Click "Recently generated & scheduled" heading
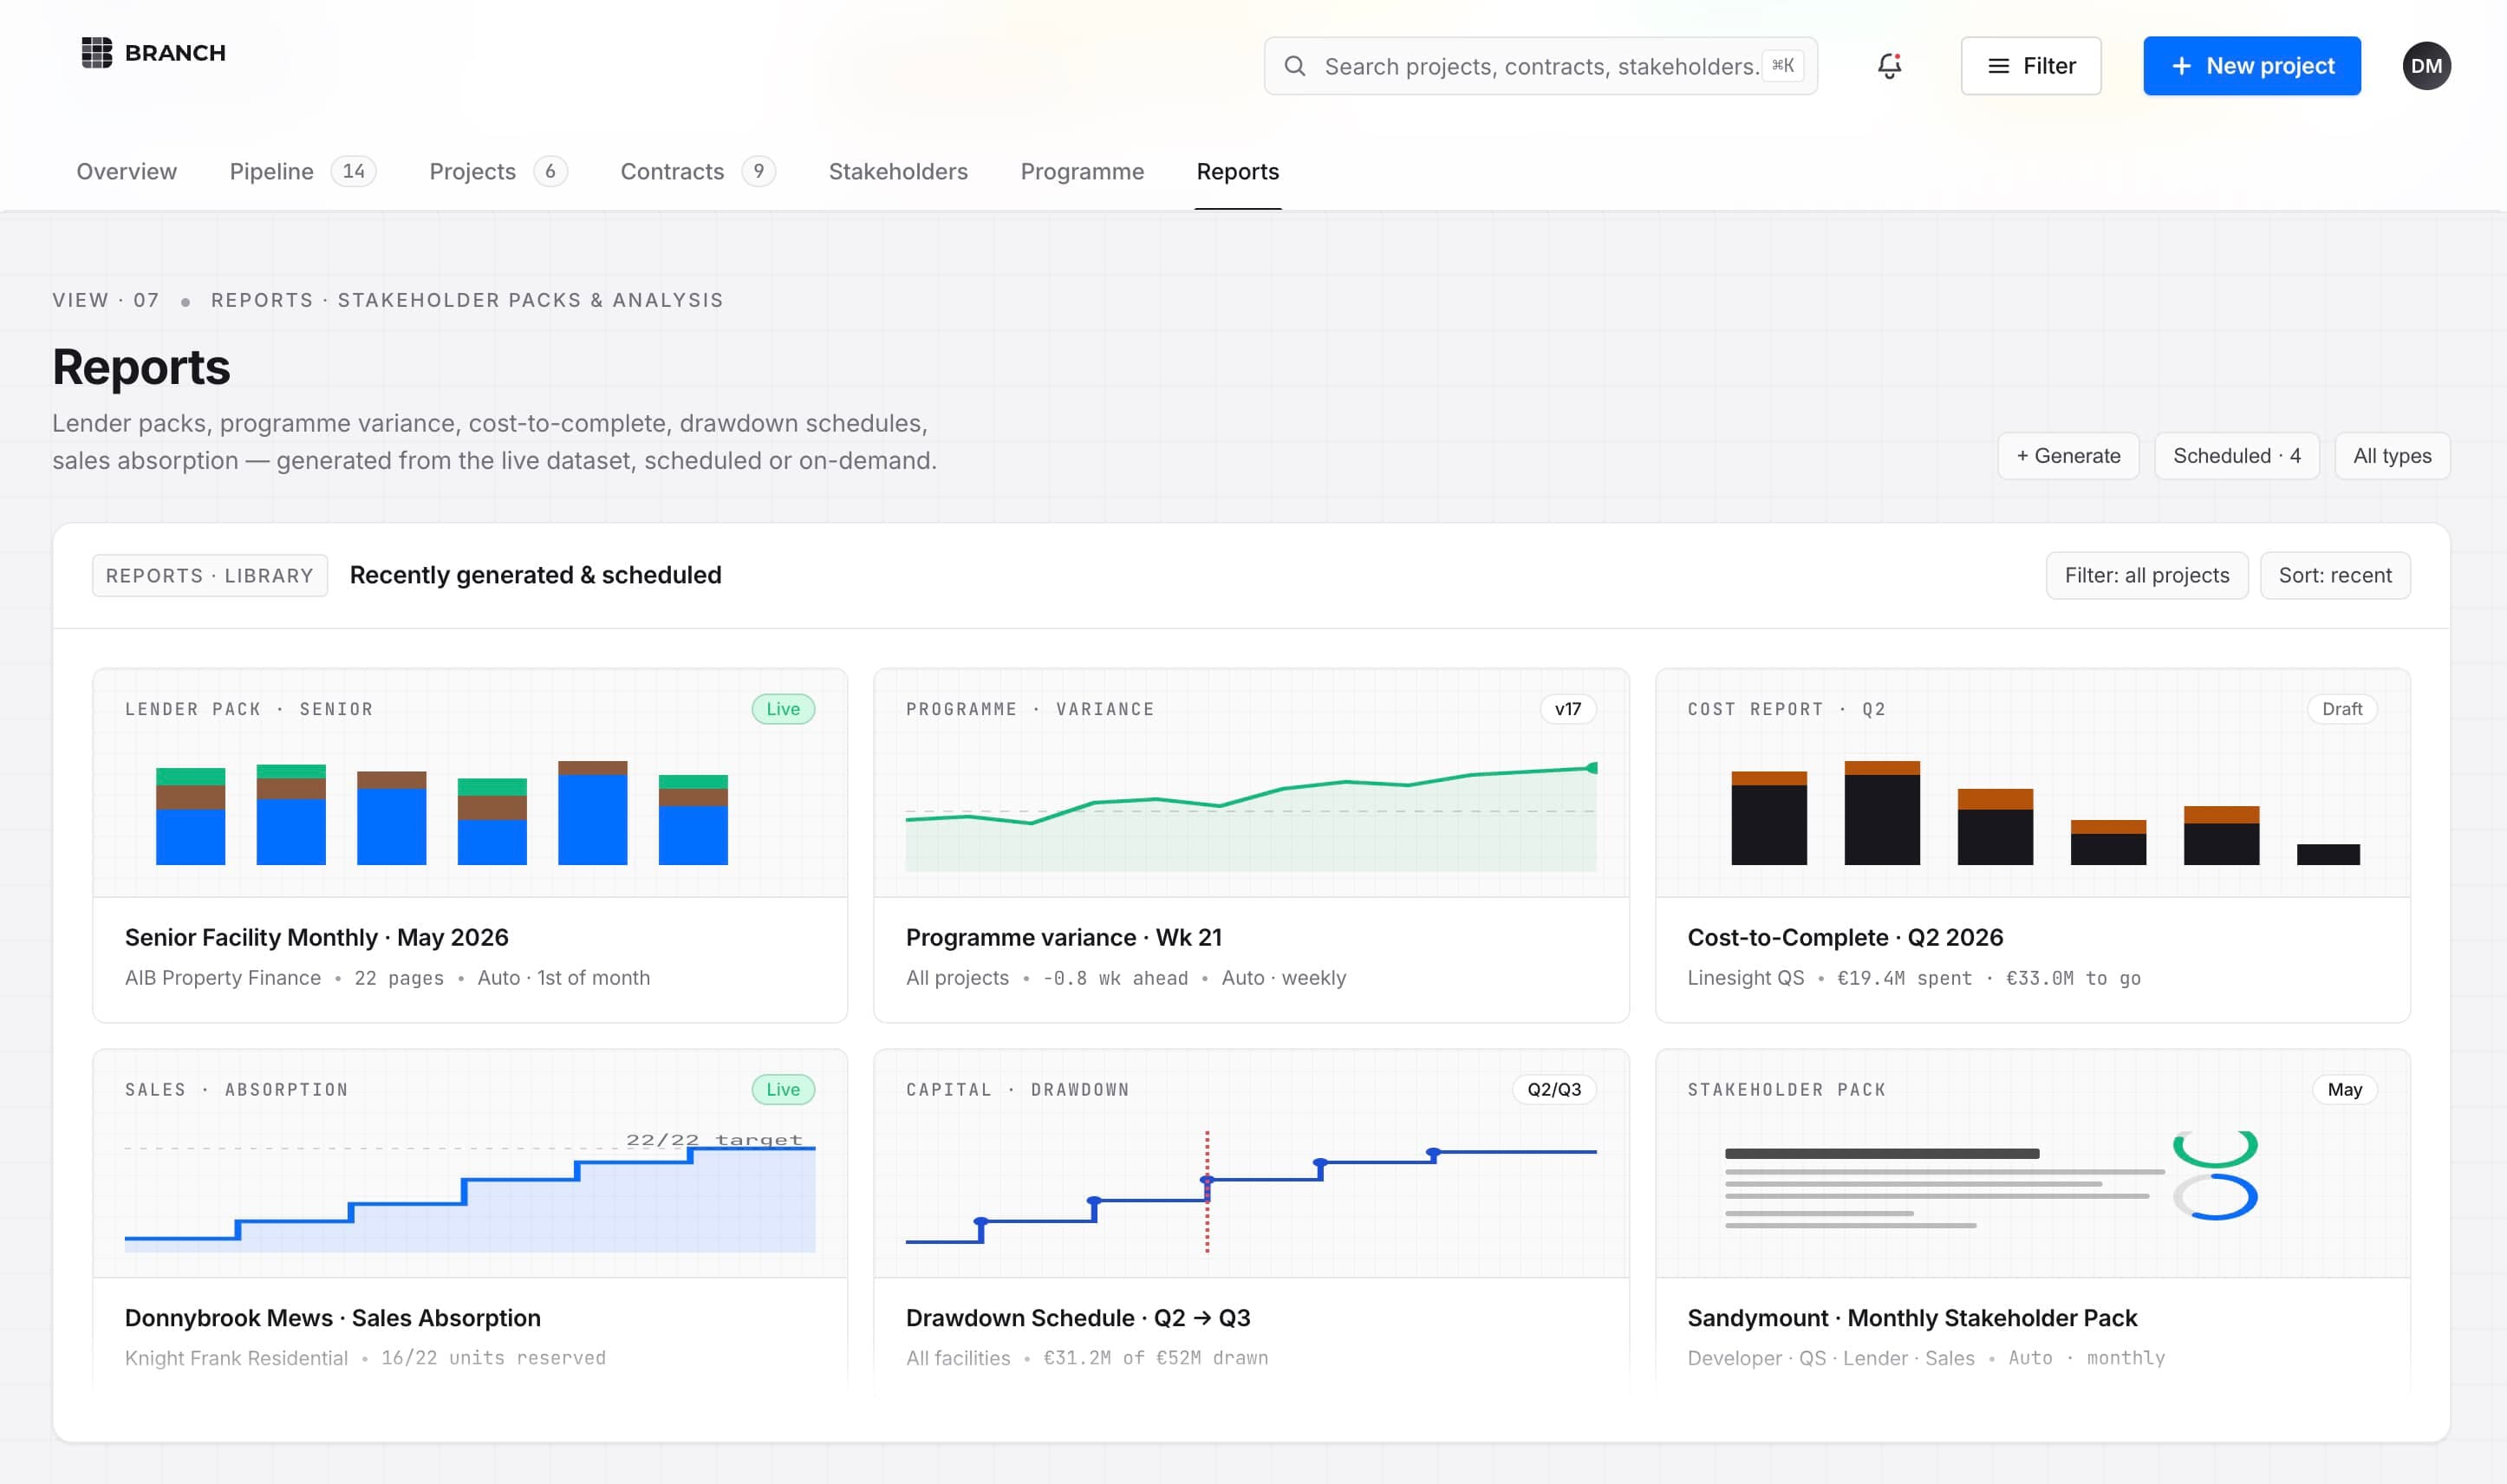Viewport: 2507px width, 1484px height. (535, 576)
